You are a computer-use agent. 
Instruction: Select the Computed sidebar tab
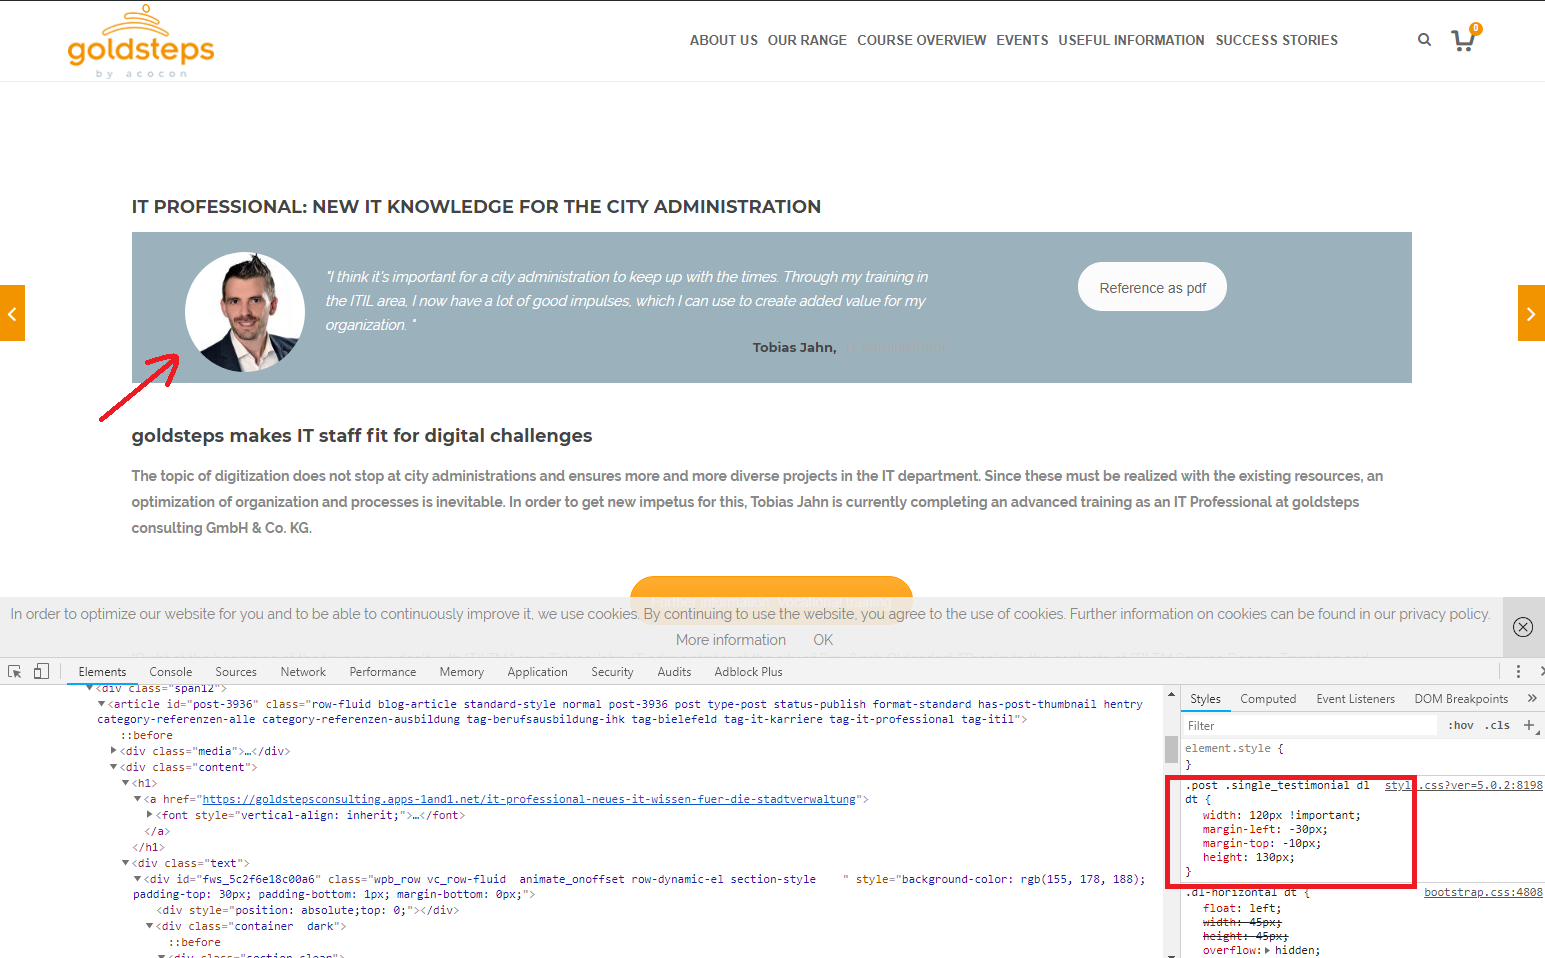pyautogui.click(x=1268, y=699)
